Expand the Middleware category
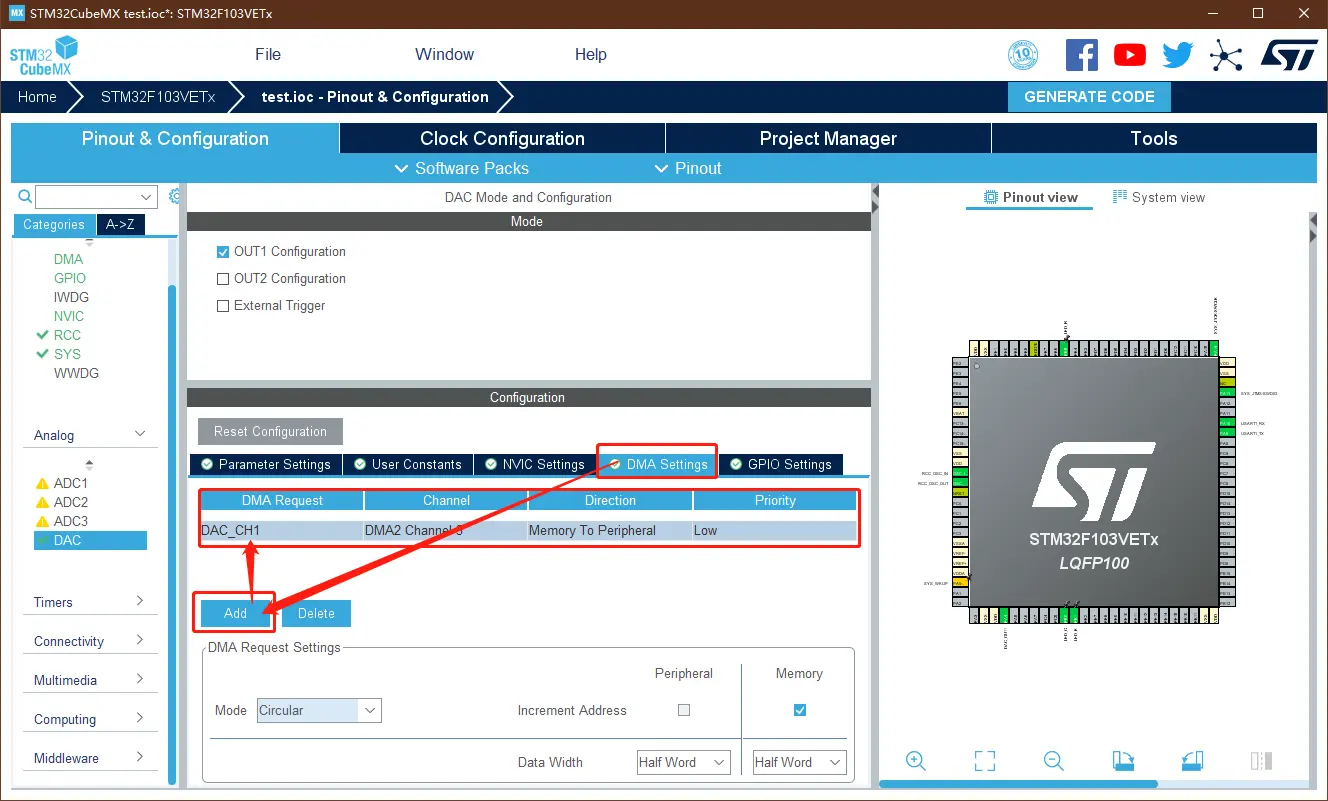Viewport: 1328px width, 801px height. (140, 757)
